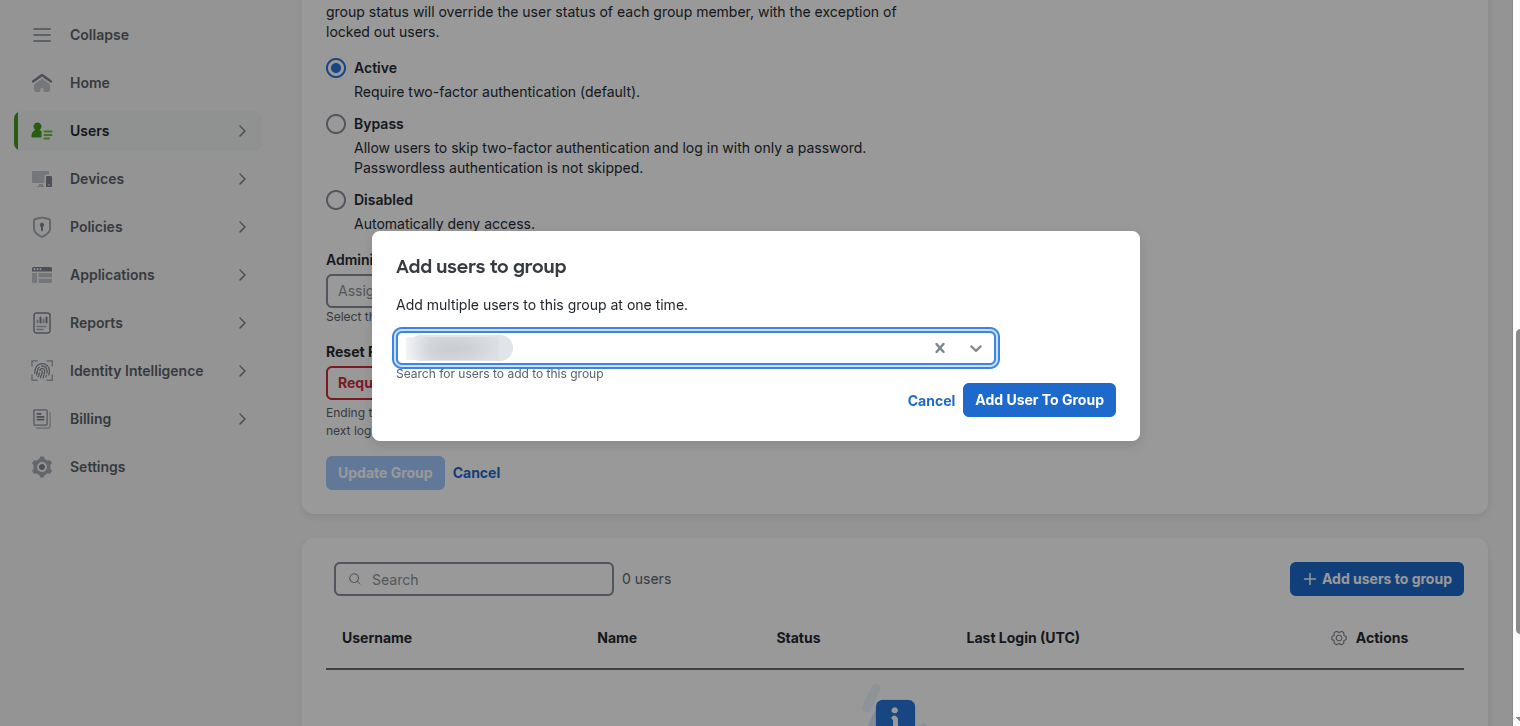Select the Disabled status radio button
The width and height of the screenshot is (1520, 726).
336,200
